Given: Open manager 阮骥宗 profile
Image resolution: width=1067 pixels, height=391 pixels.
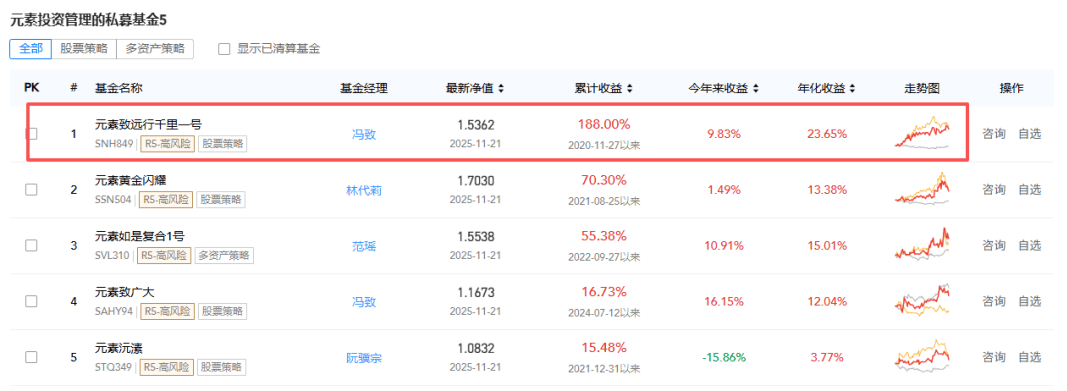Looking at the screenshot, I should pos(364,358).
